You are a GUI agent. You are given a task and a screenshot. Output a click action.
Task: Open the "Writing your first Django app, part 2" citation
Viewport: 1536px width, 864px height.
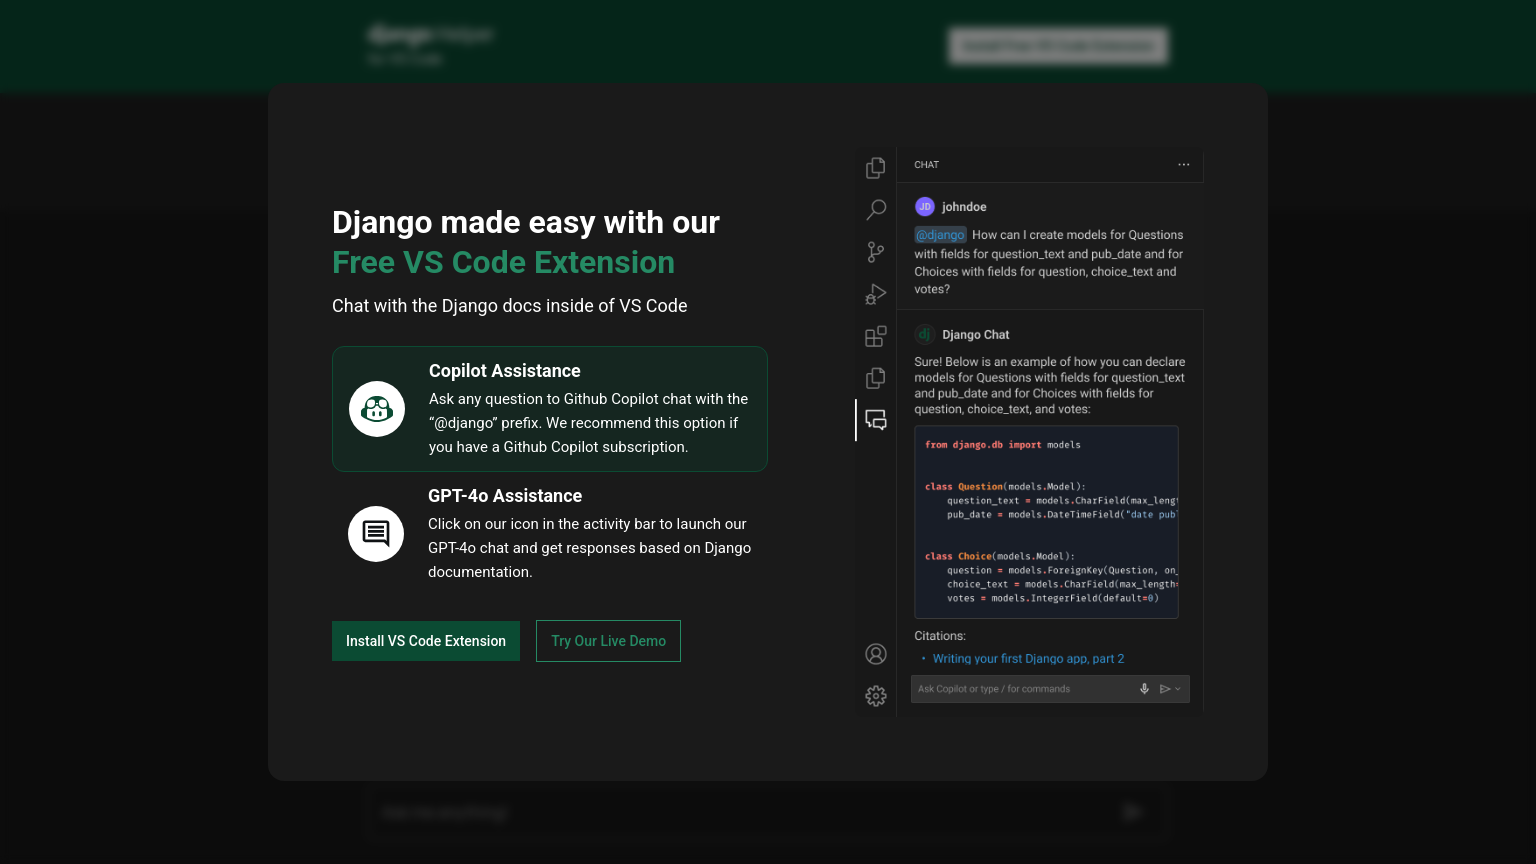coord(1028,659)
